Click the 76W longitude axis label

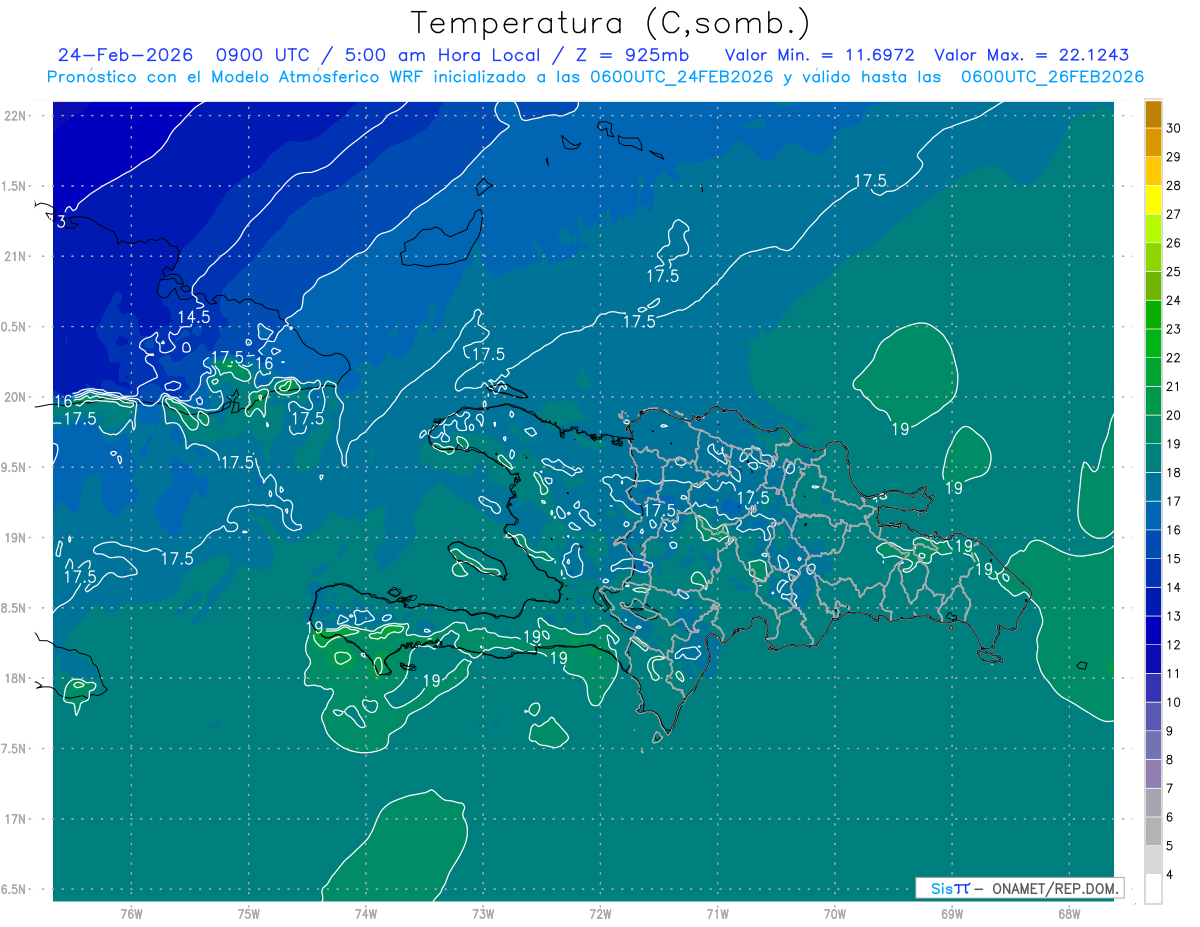pos(131,913)
